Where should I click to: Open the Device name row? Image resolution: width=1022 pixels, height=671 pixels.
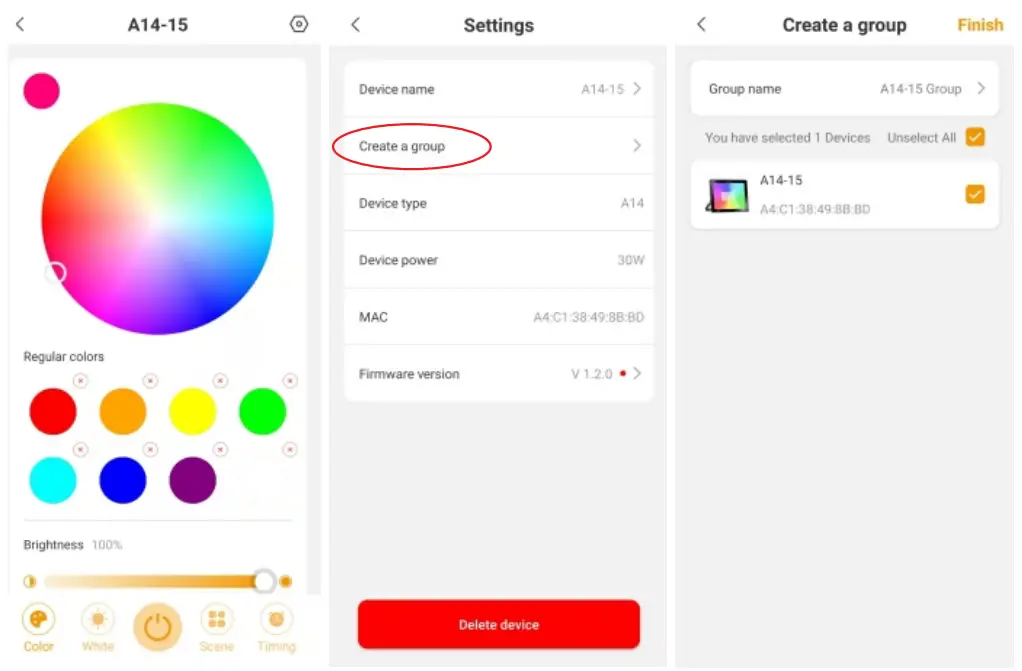coord(499,89)
